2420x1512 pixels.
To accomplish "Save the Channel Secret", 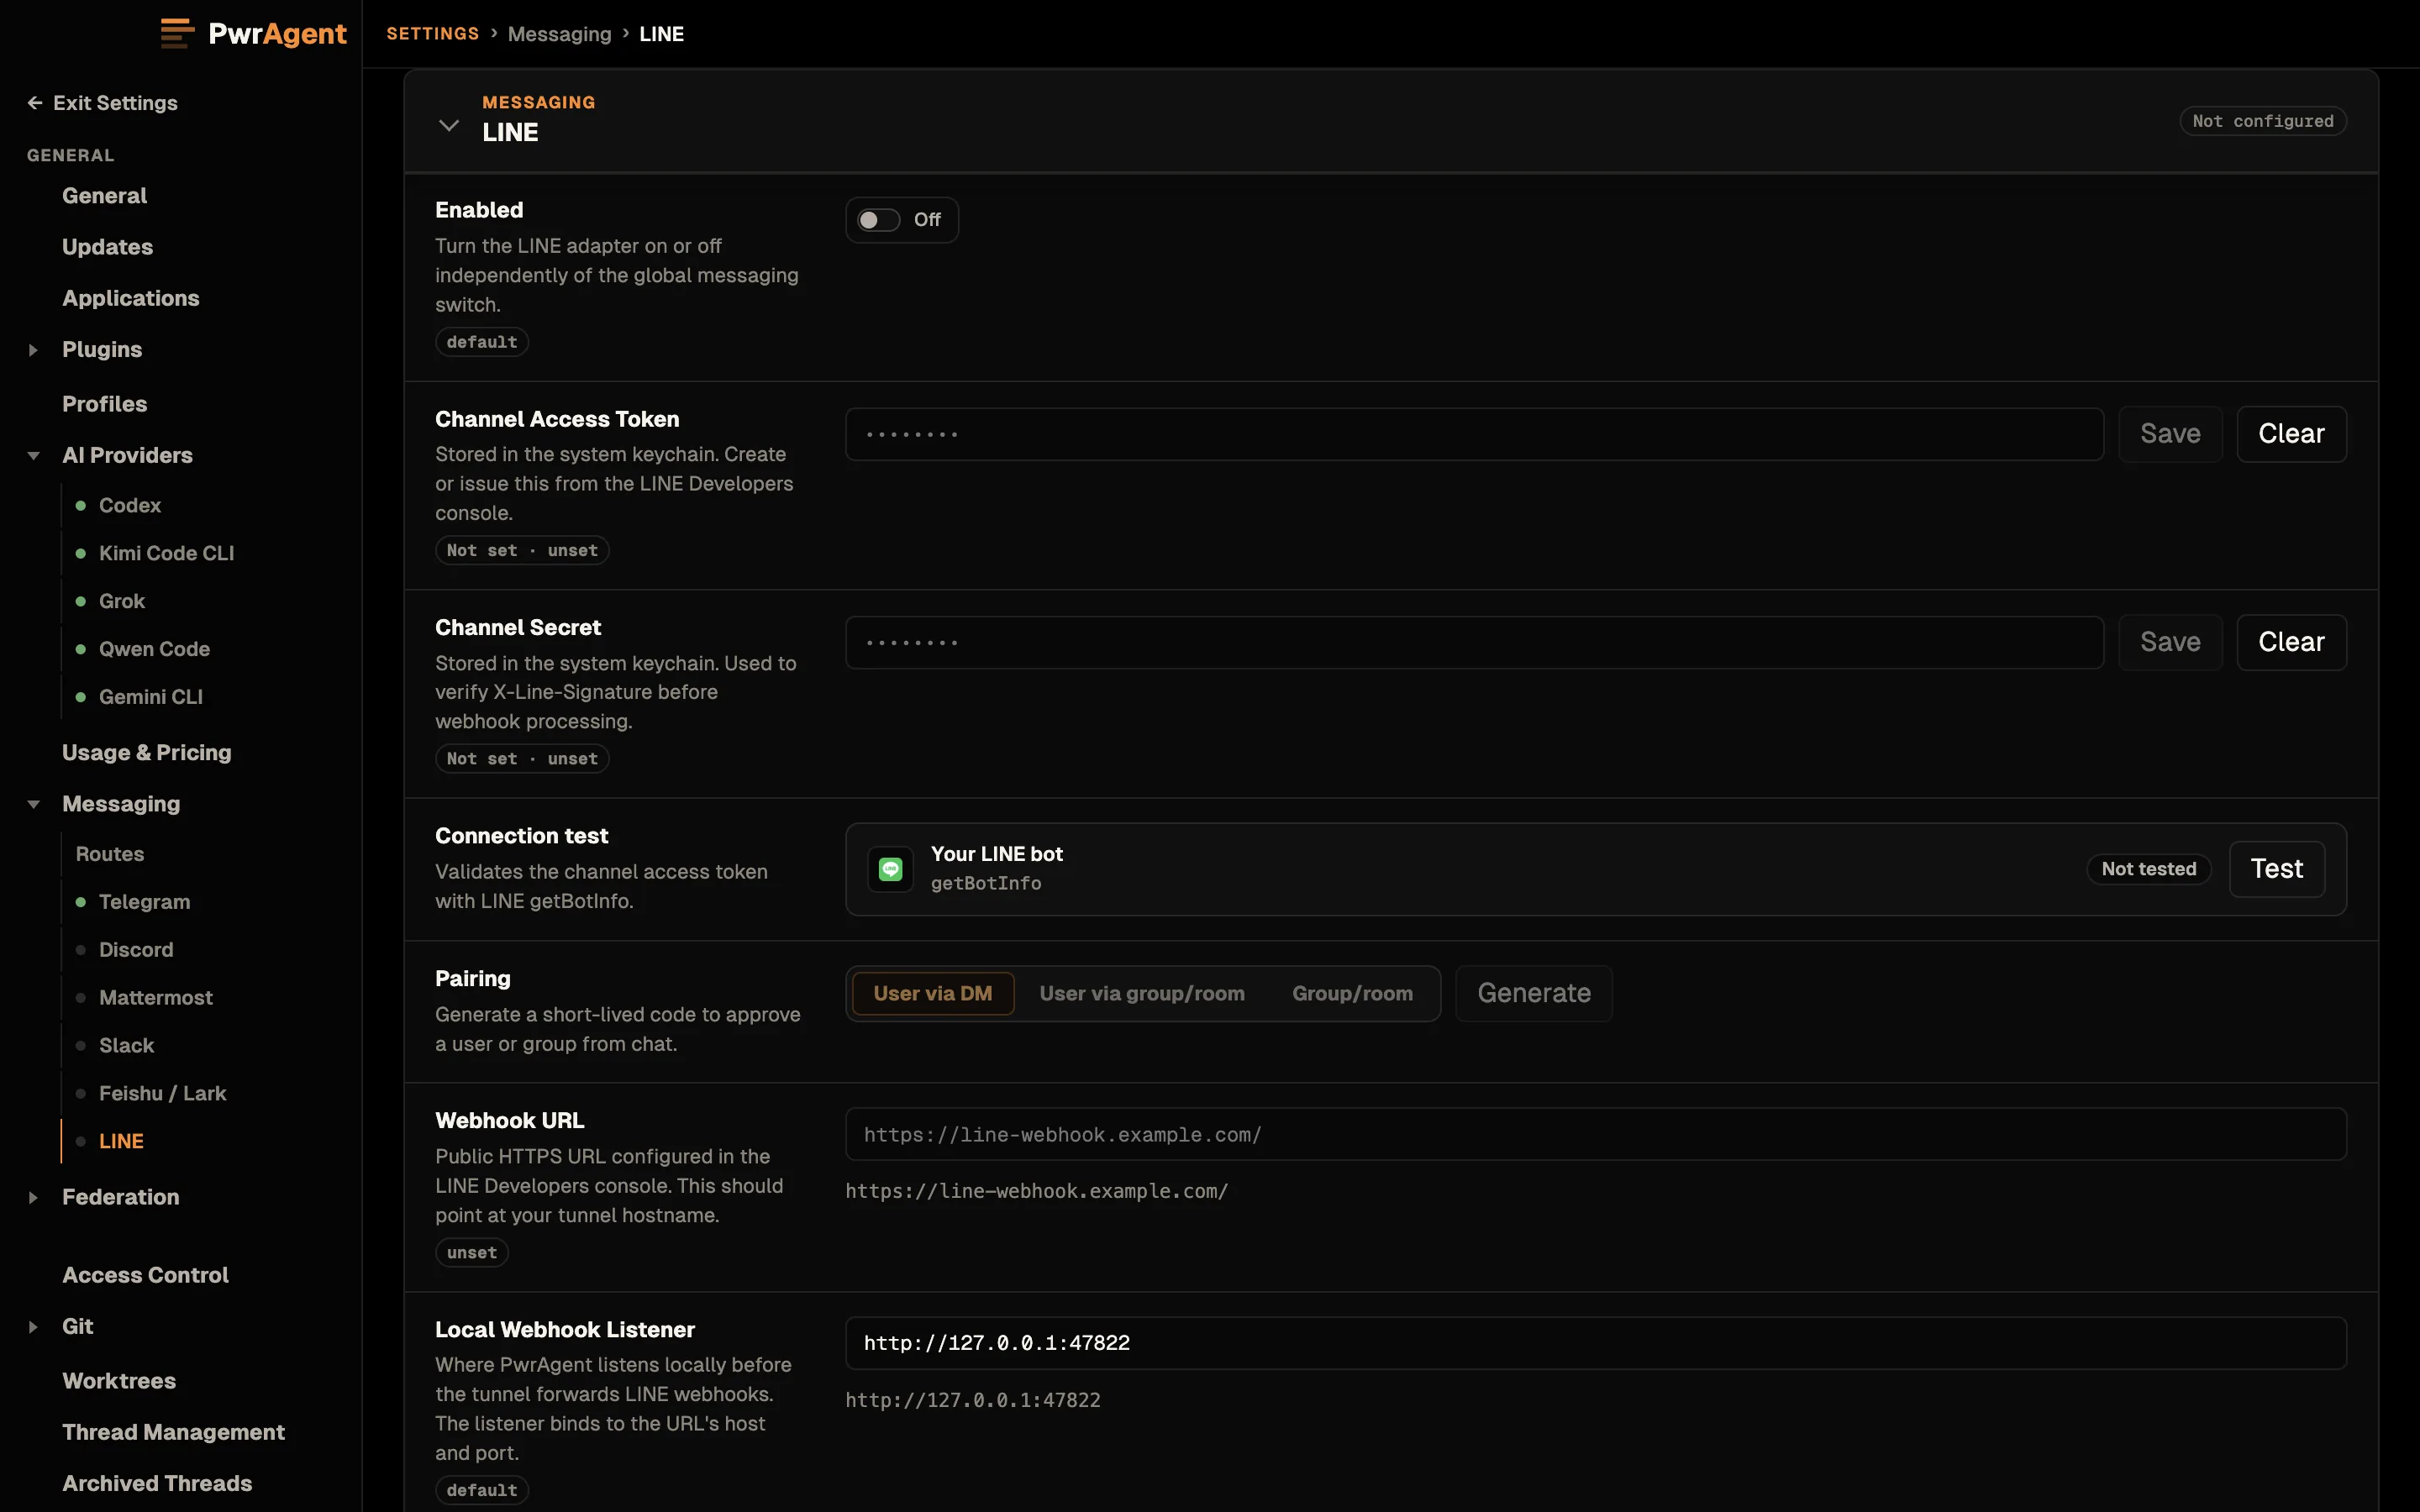I will (2170, 642).
